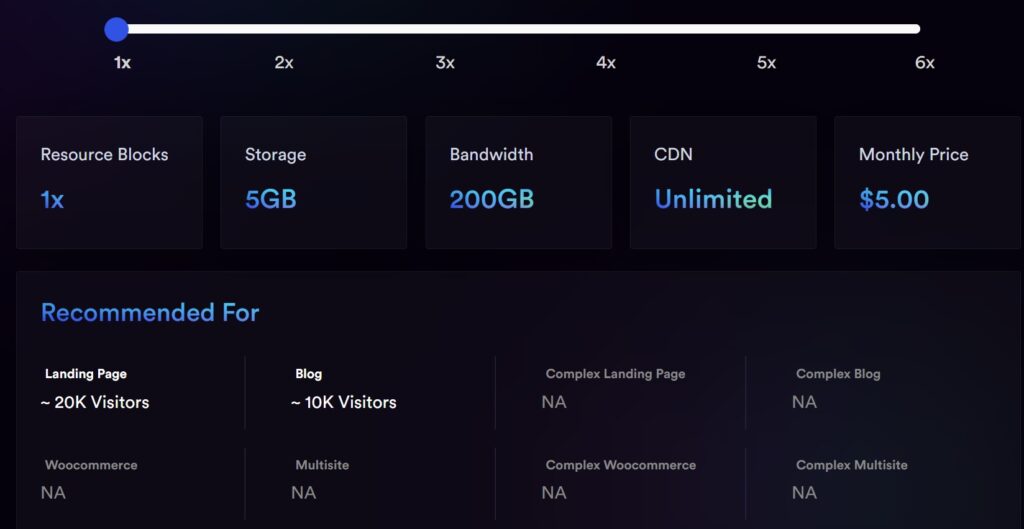Click the $5.00 price value
1024x529 pixels.
click(894, 199)
